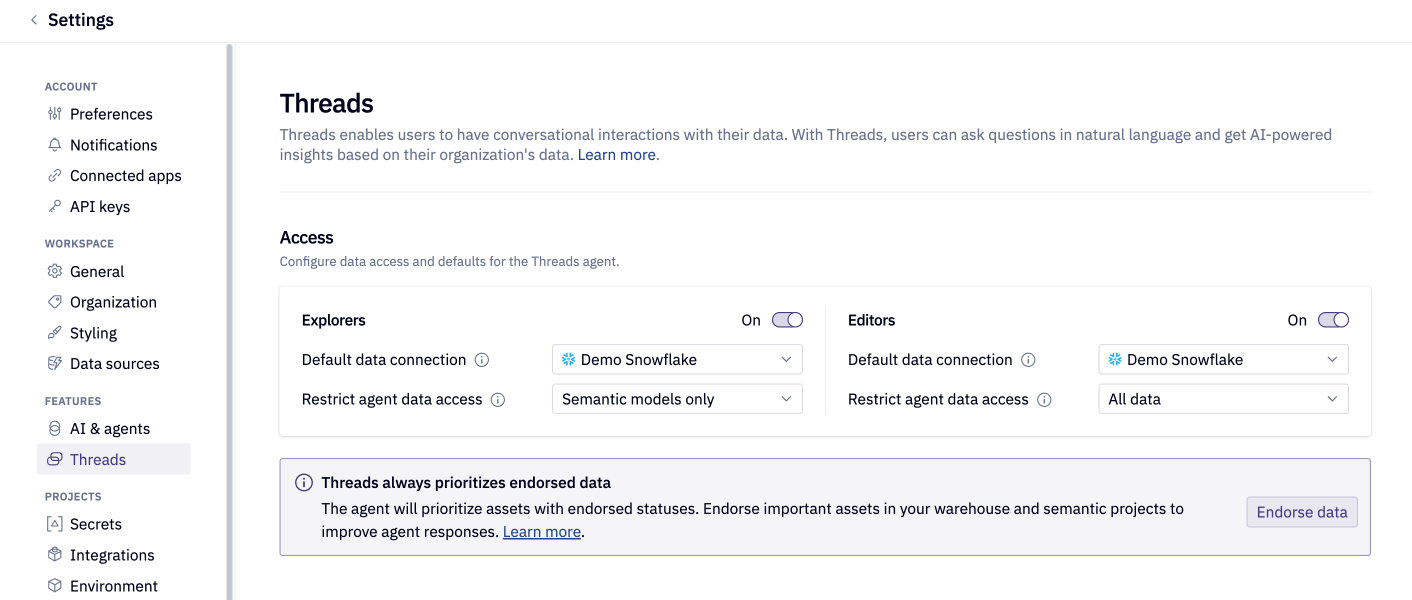Change Explorers restriction from Semantic models only
Screen dimensions: 1412x600
pyautogui.click(x=677, y=398)
